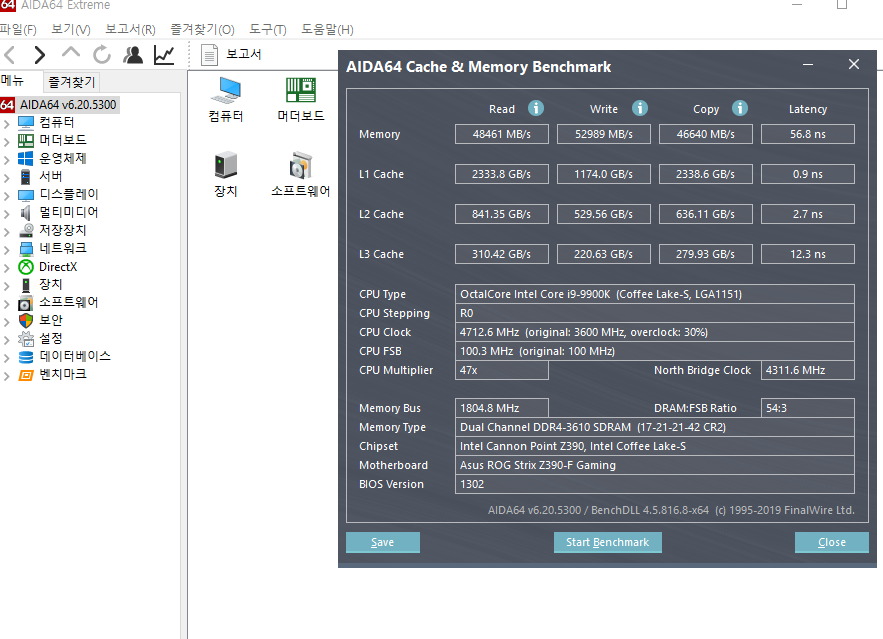Select the 벤치마크 icon in the tree
Screen dimensions: 883x639
click(26, 375)
